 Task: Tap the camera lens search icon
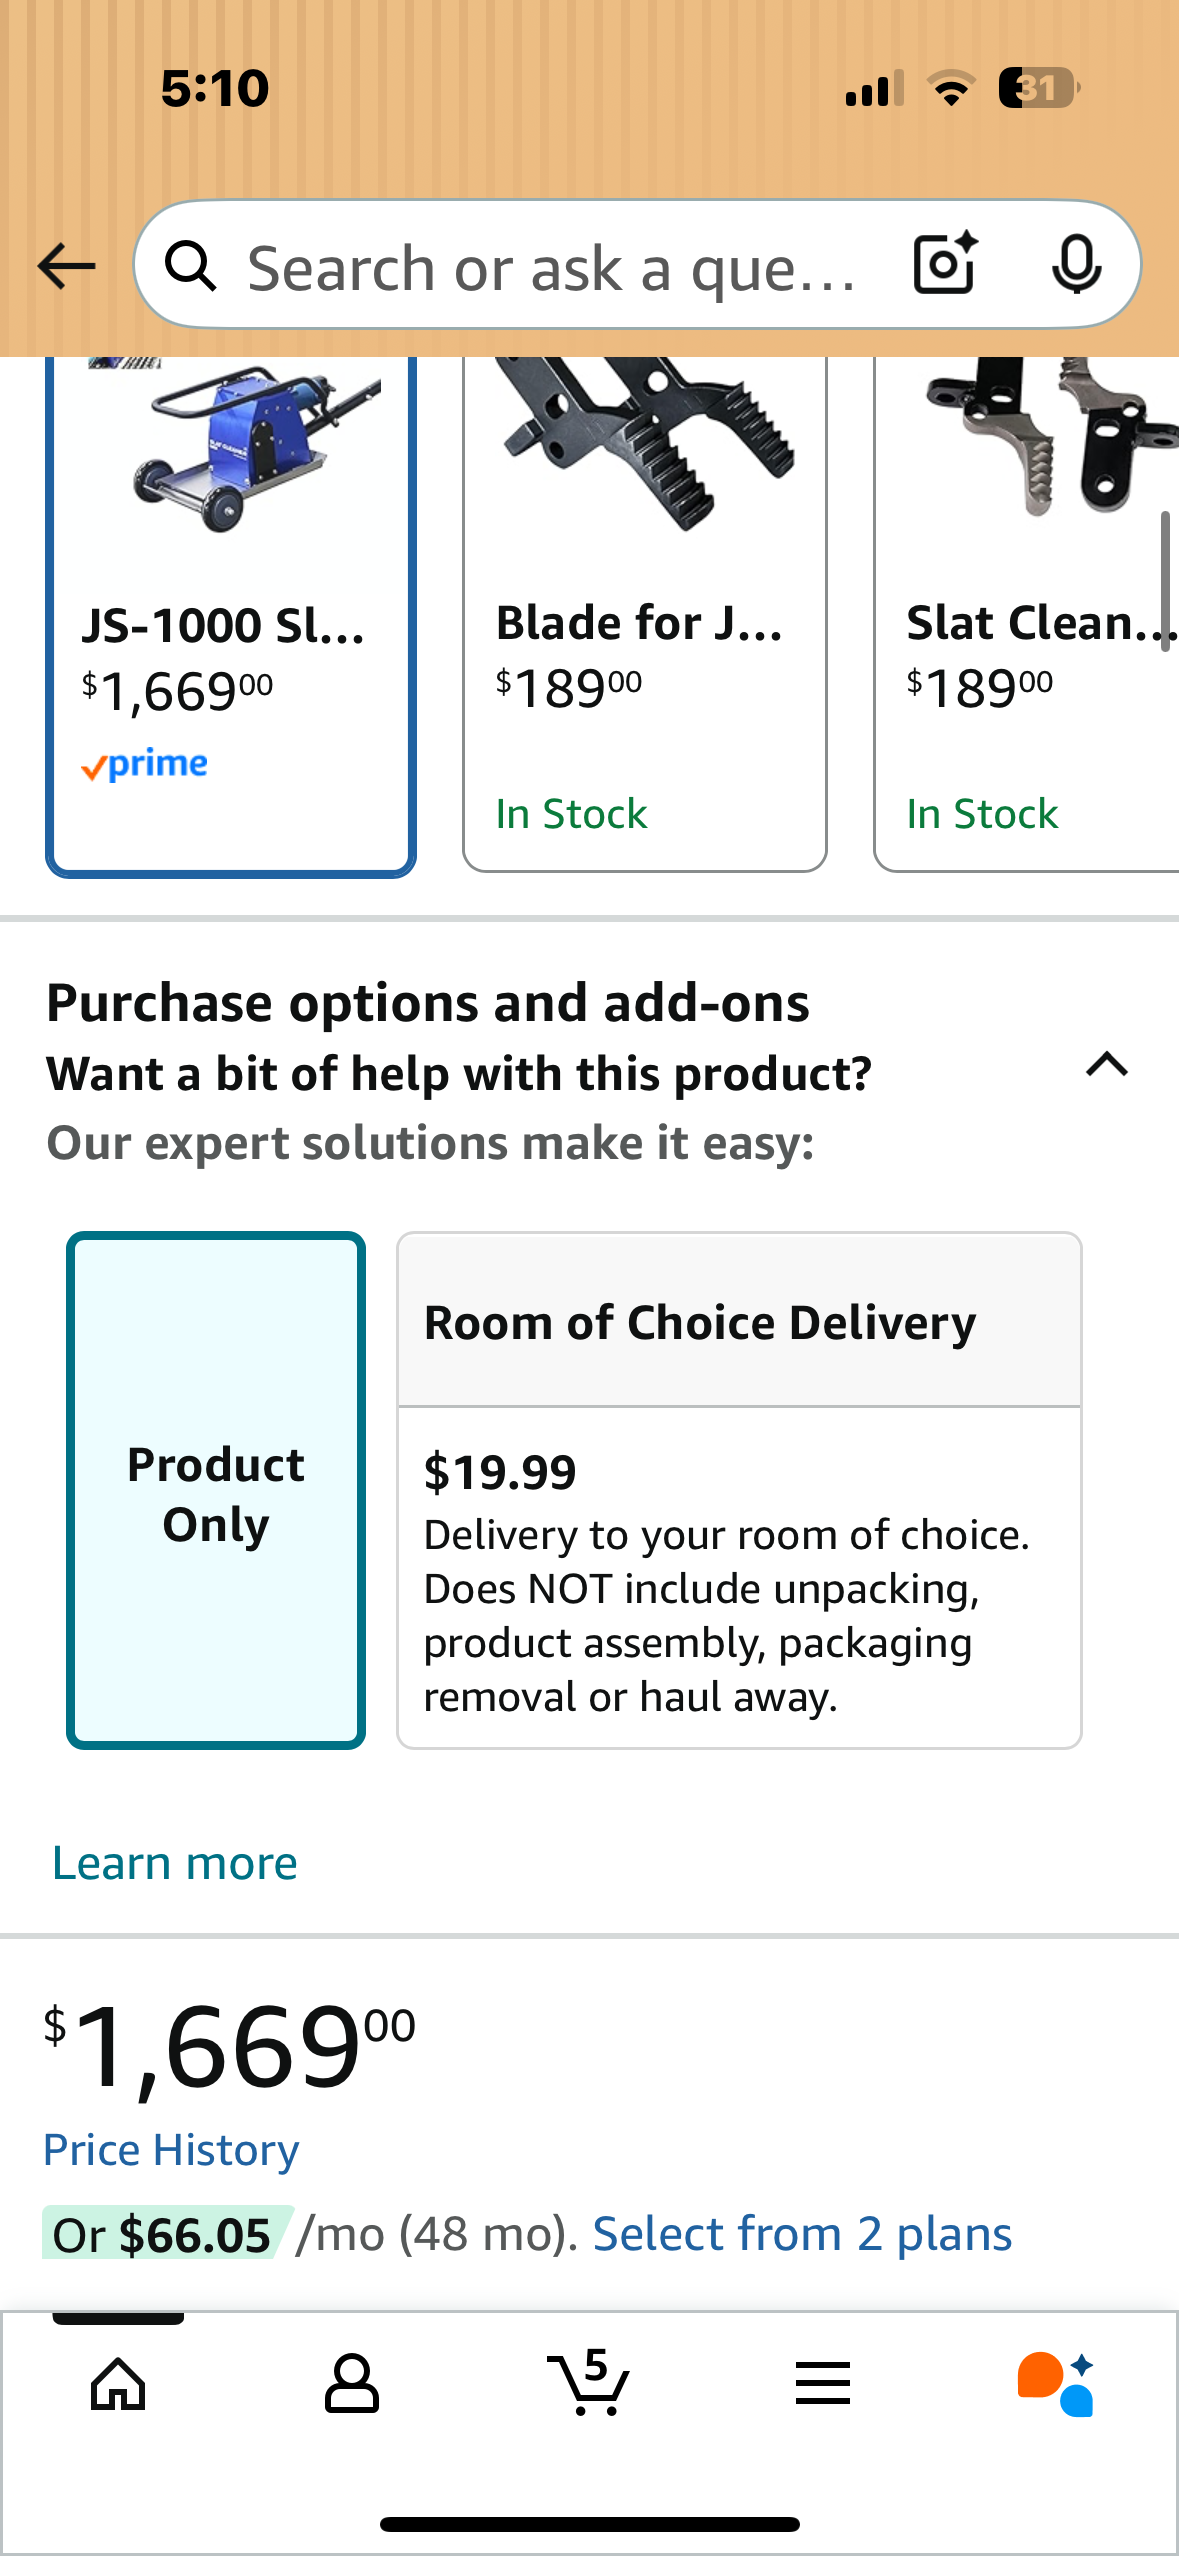tap(944, 265)
